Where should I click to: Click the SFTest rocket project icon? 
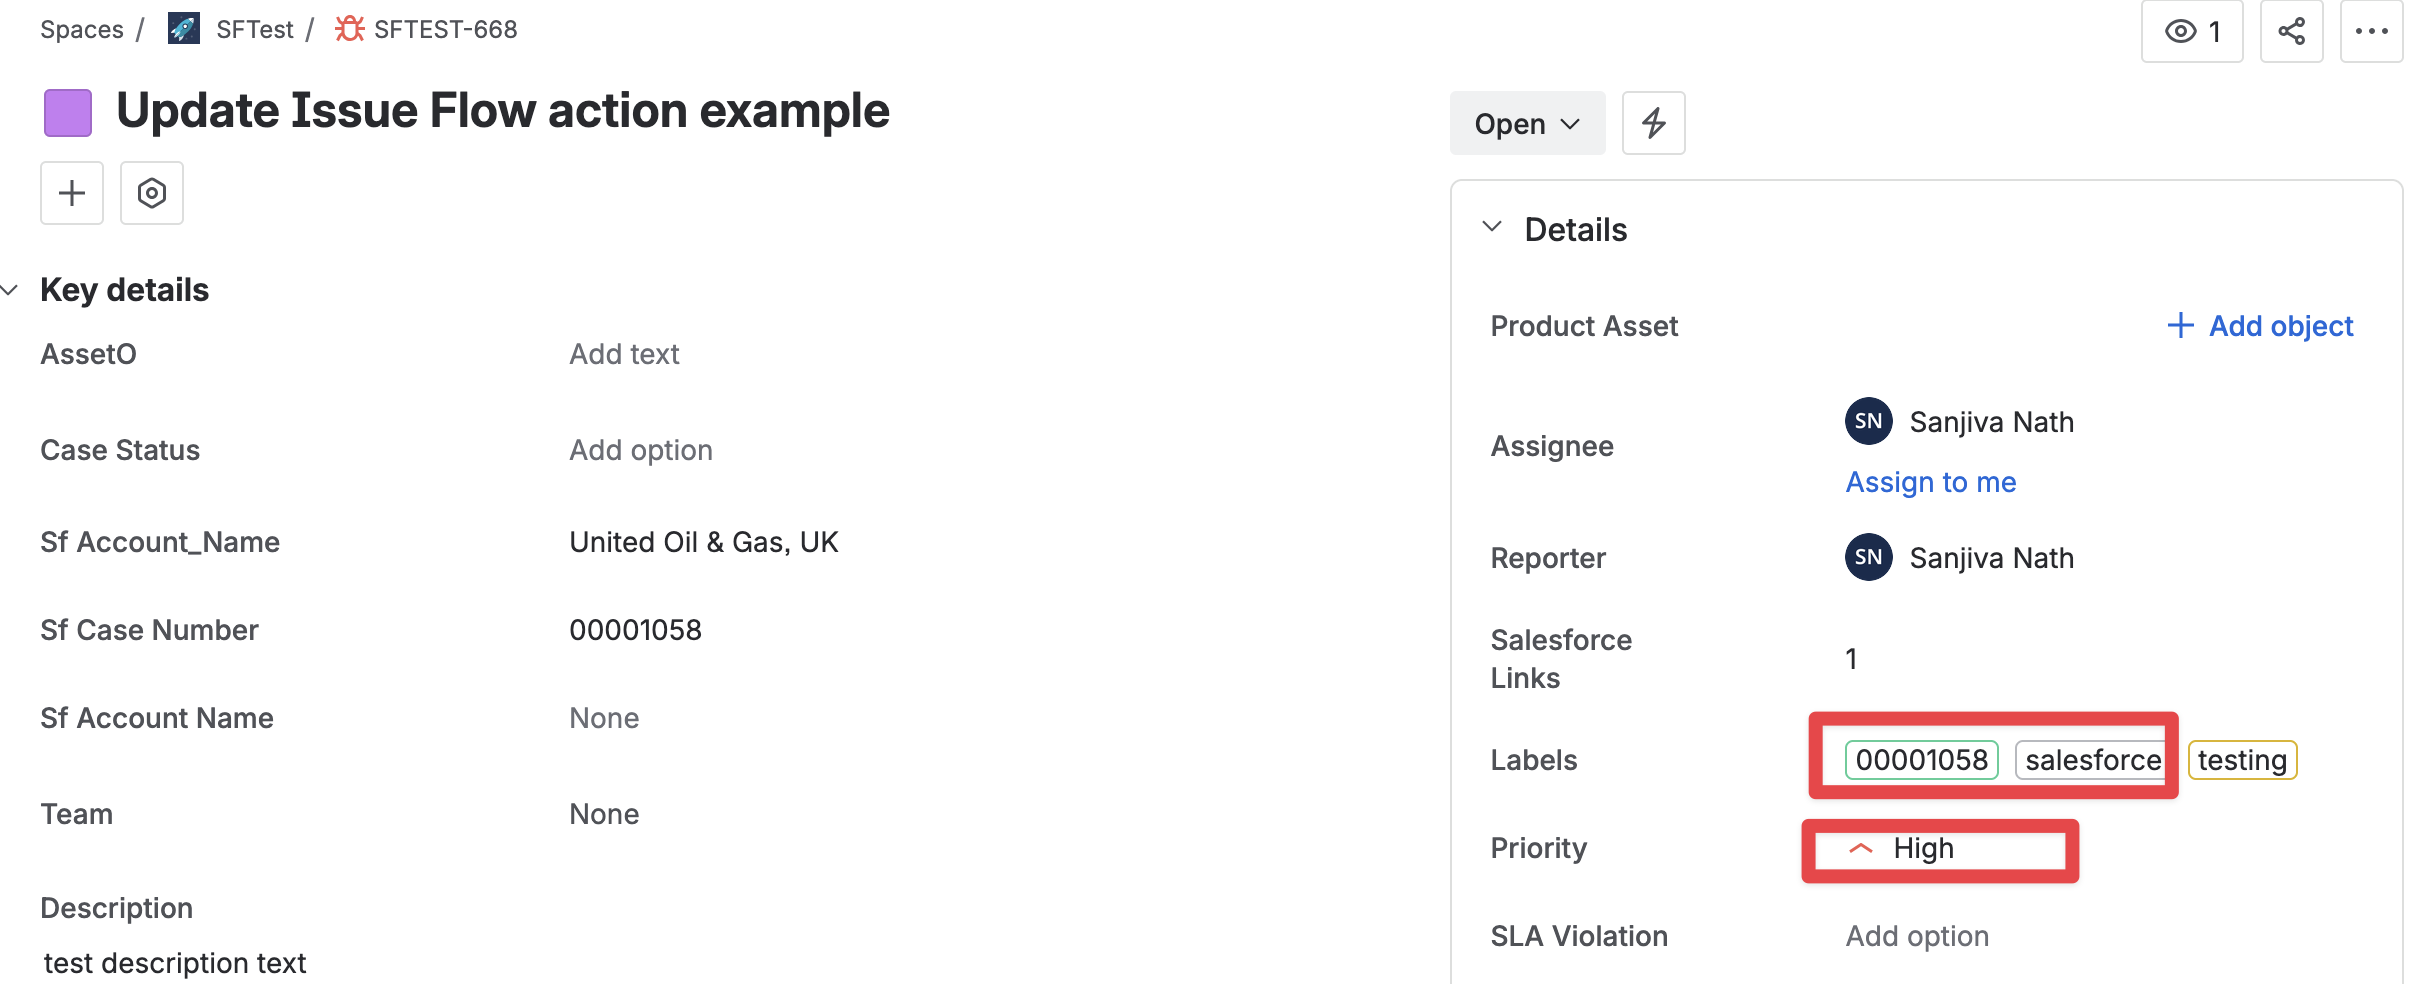tap(183, 29)
